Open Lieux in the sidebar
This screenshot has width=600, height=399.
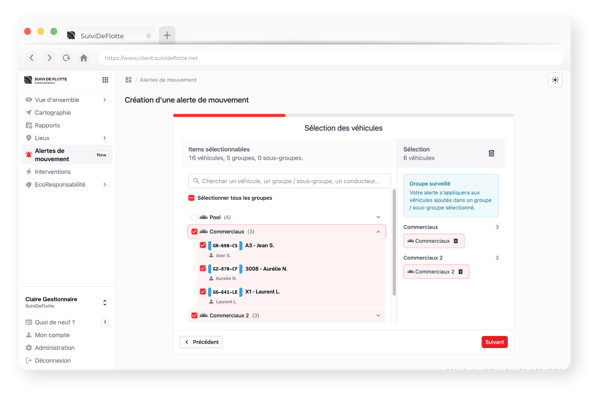click(42, 138)
